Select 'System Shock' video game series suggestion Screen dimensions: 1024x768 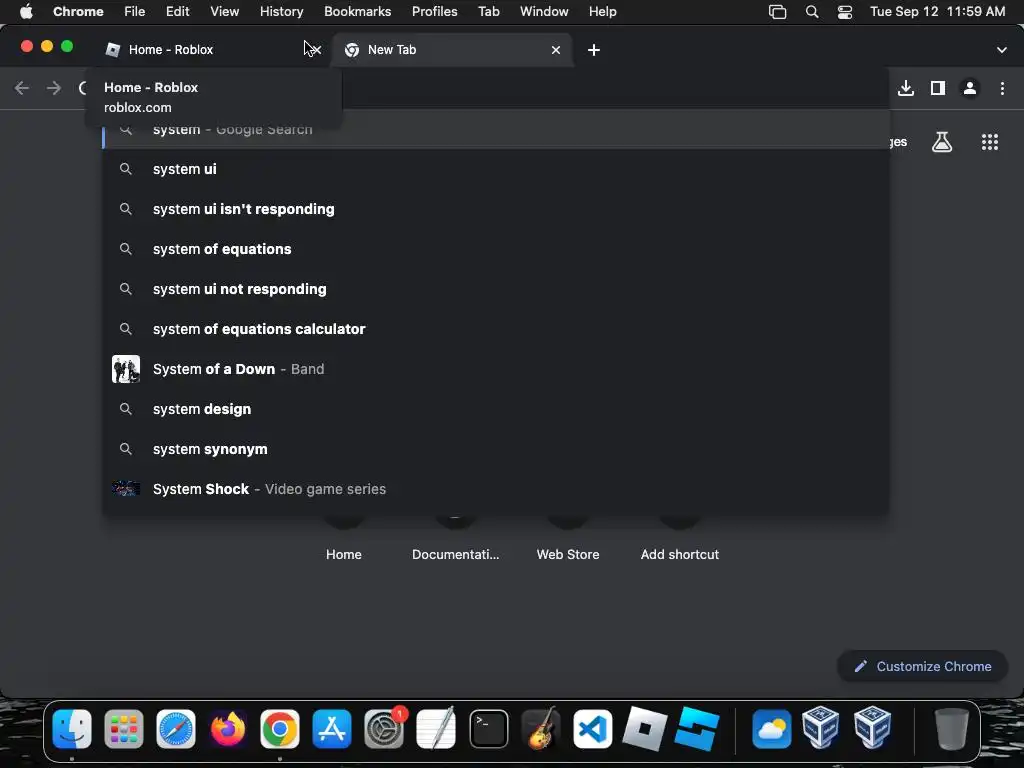tap(496, 489)
